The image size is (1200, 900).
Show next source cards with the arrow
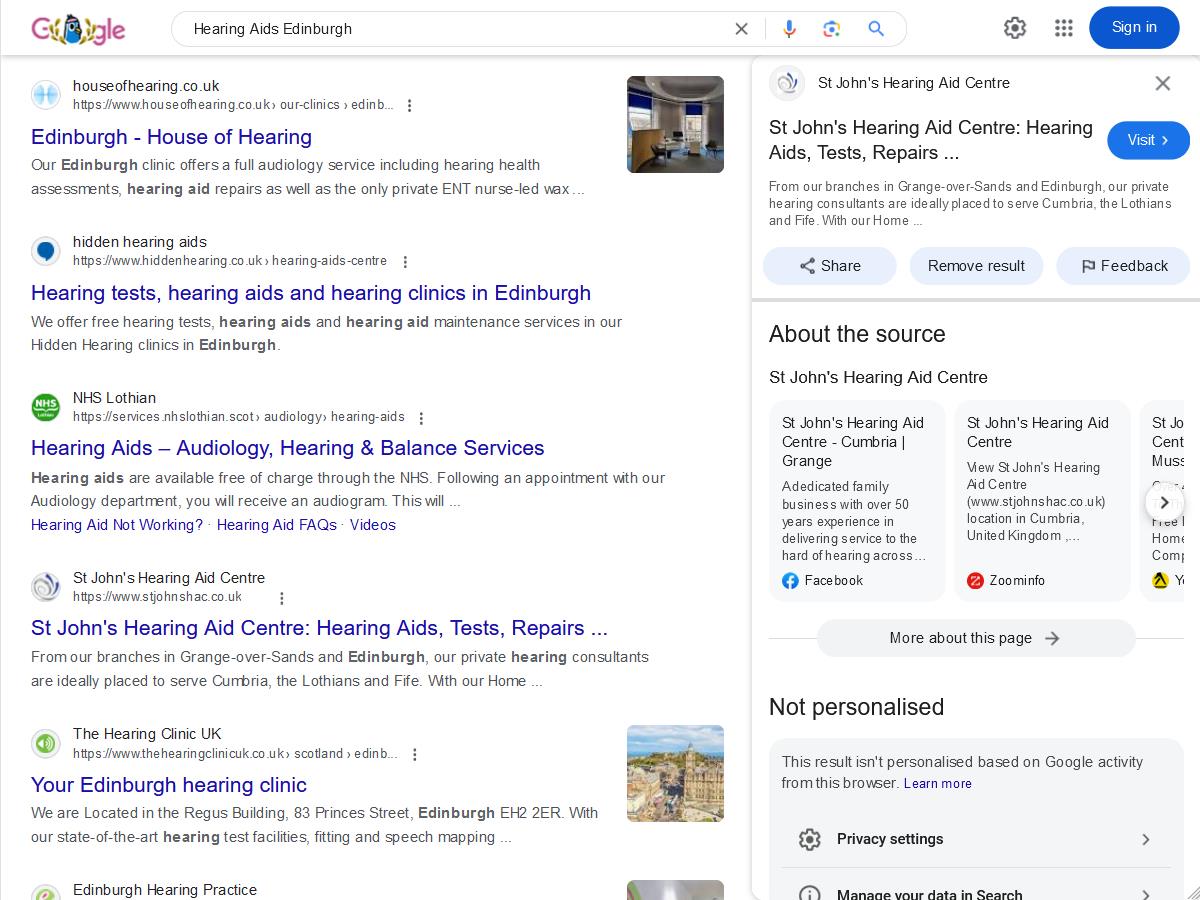click(1164, 502)
